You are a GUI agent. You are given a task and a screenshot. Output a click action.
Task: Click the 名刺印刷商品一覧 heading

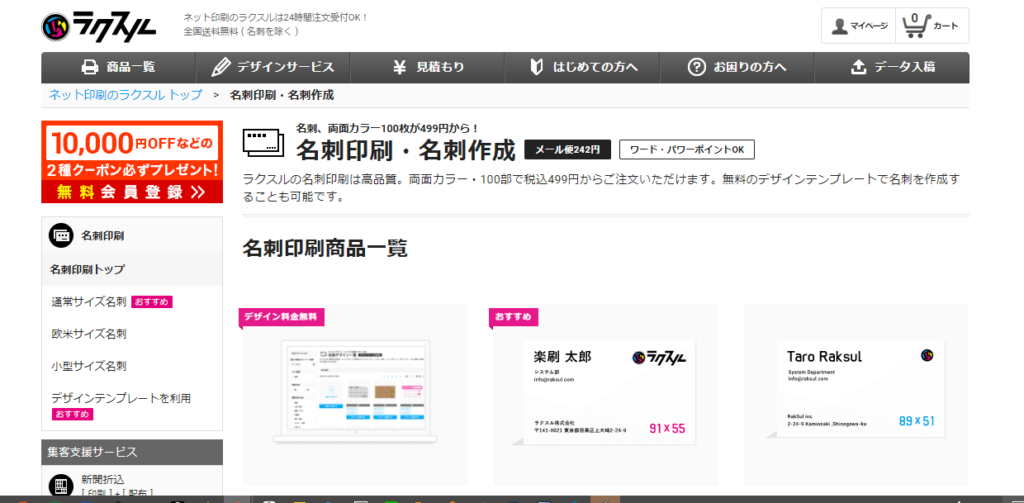325,248
